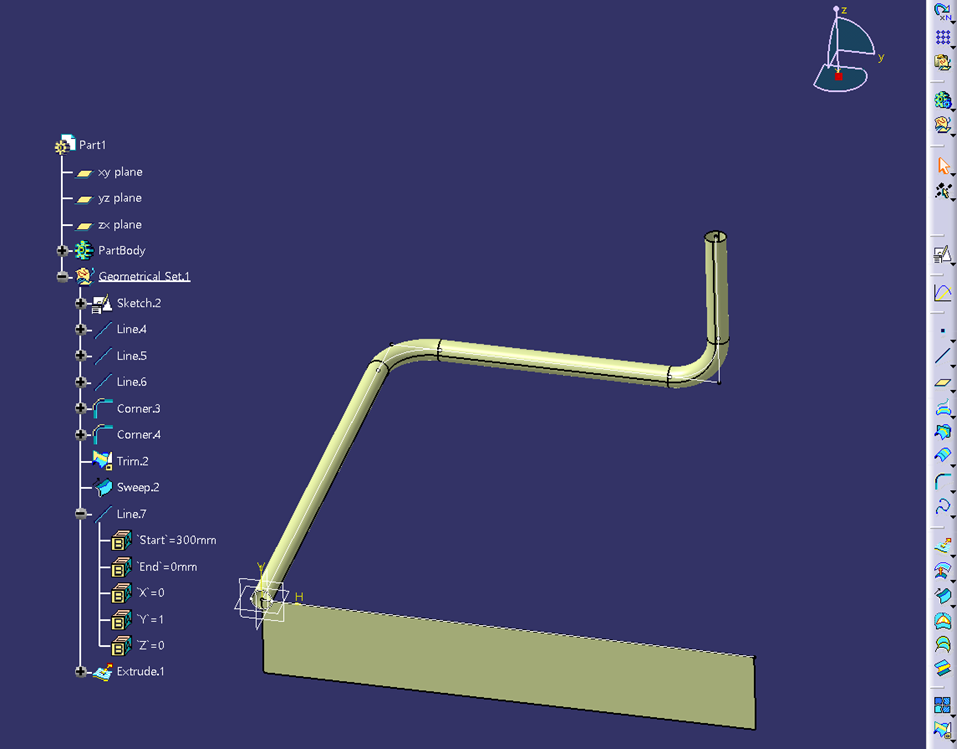The width and height of the screenshot is (957, 749).
Task: Expand the Corner.4 node
Action: [81, 435]
